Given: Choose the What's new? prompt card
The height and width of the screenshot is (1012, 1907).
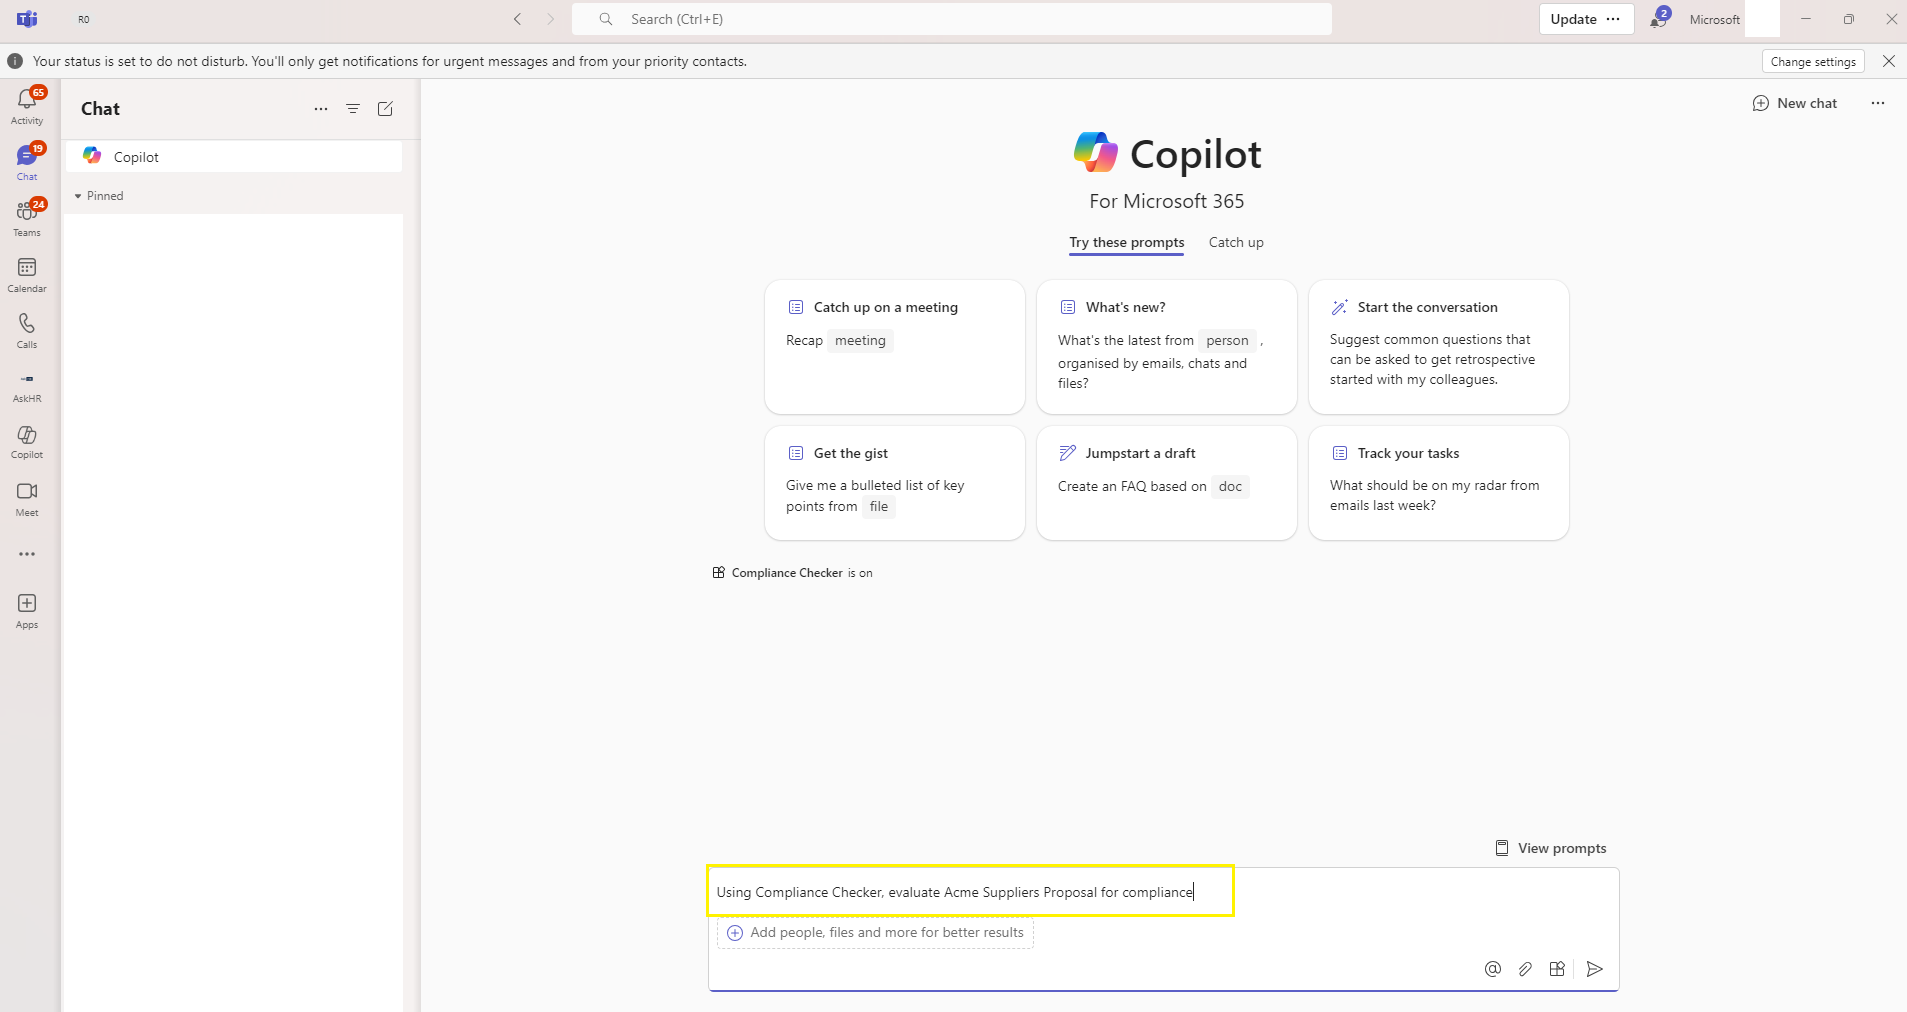Looking at the screenshot, I should (1166, 347).
